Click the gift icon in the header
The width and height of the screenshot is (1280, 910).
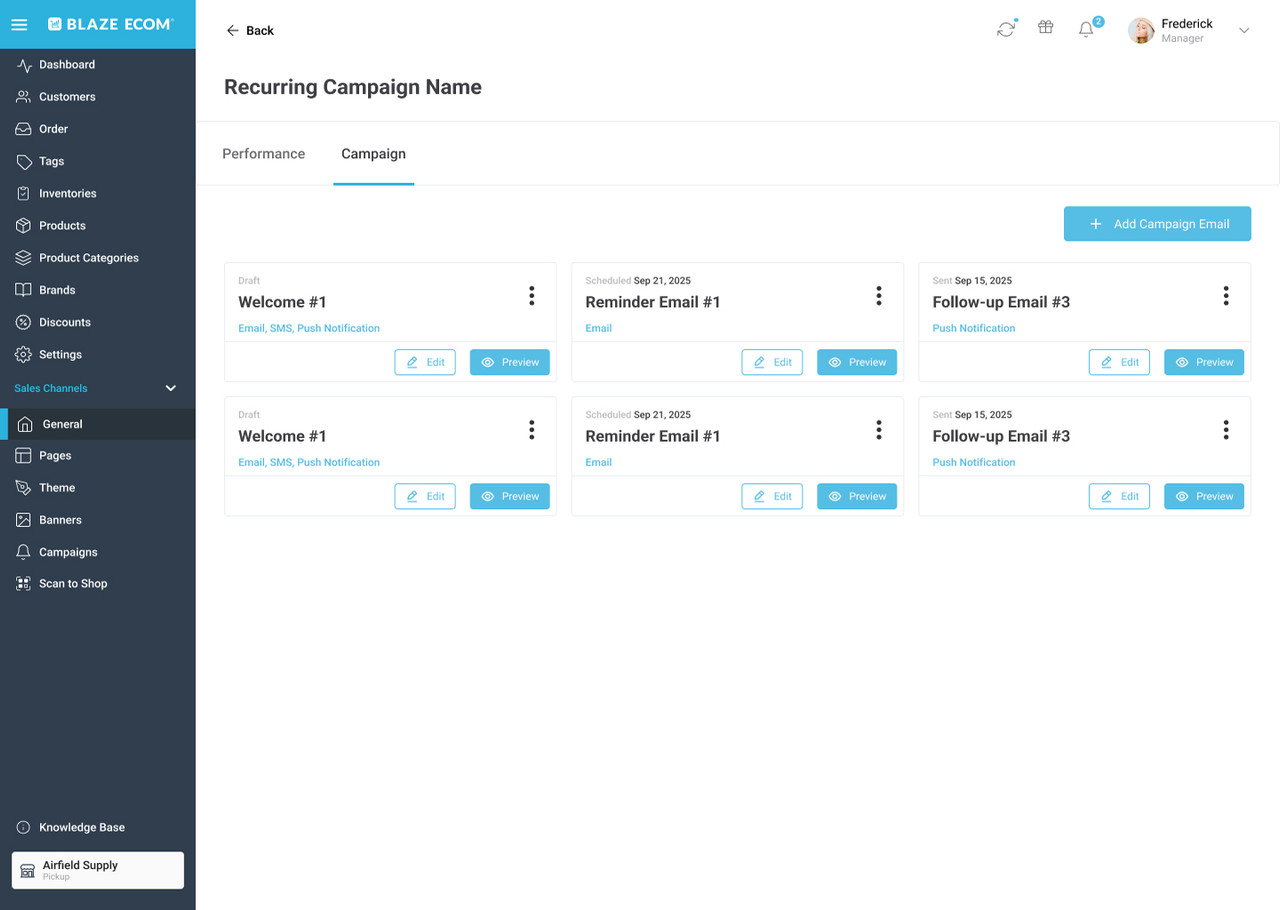coord(1045,28)
